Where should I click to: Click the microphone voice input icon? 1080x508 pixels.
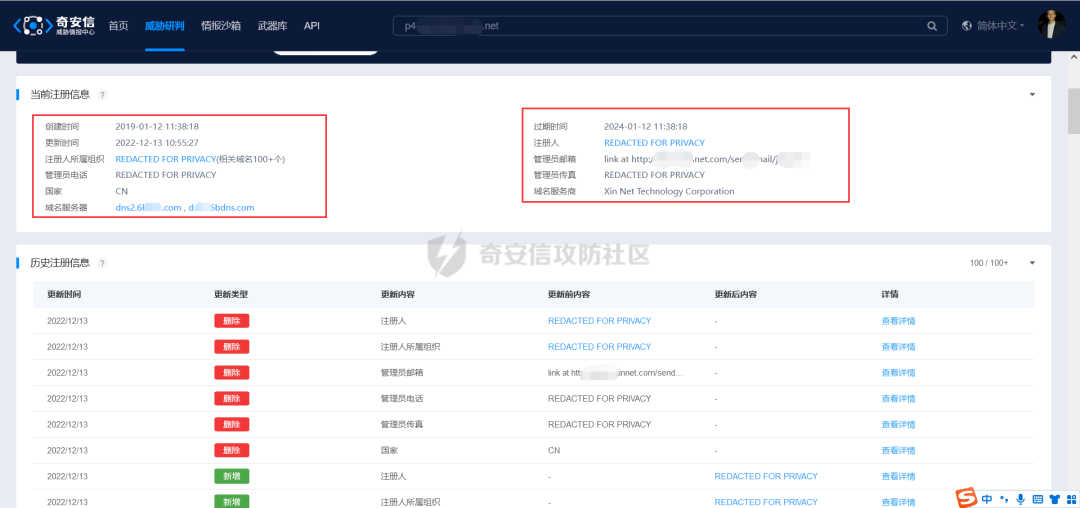pos(1020,498)
